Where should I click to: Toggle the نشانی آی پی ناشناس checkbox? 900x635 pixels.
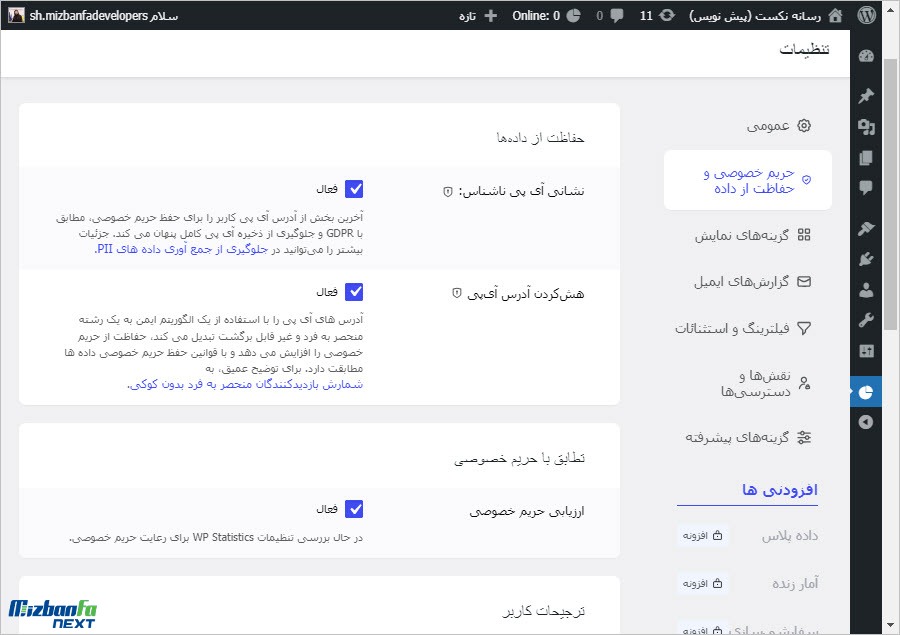354,189
